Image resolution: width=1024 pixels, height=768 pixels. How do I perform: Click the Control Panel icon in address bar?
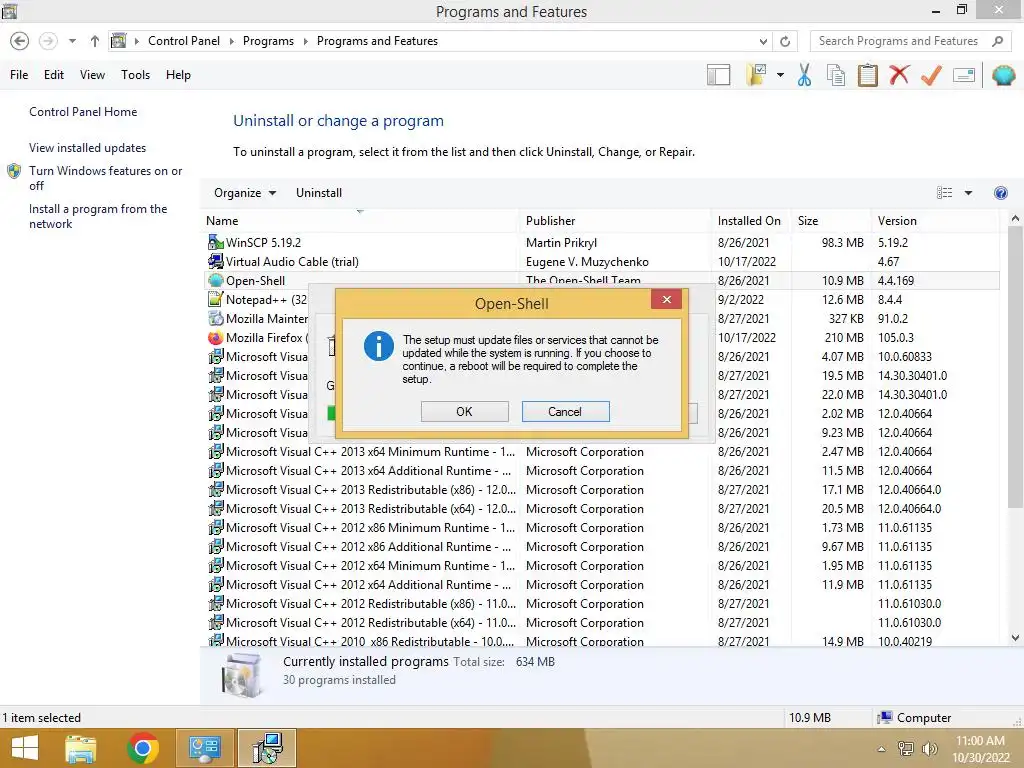[x=118, y=41]
